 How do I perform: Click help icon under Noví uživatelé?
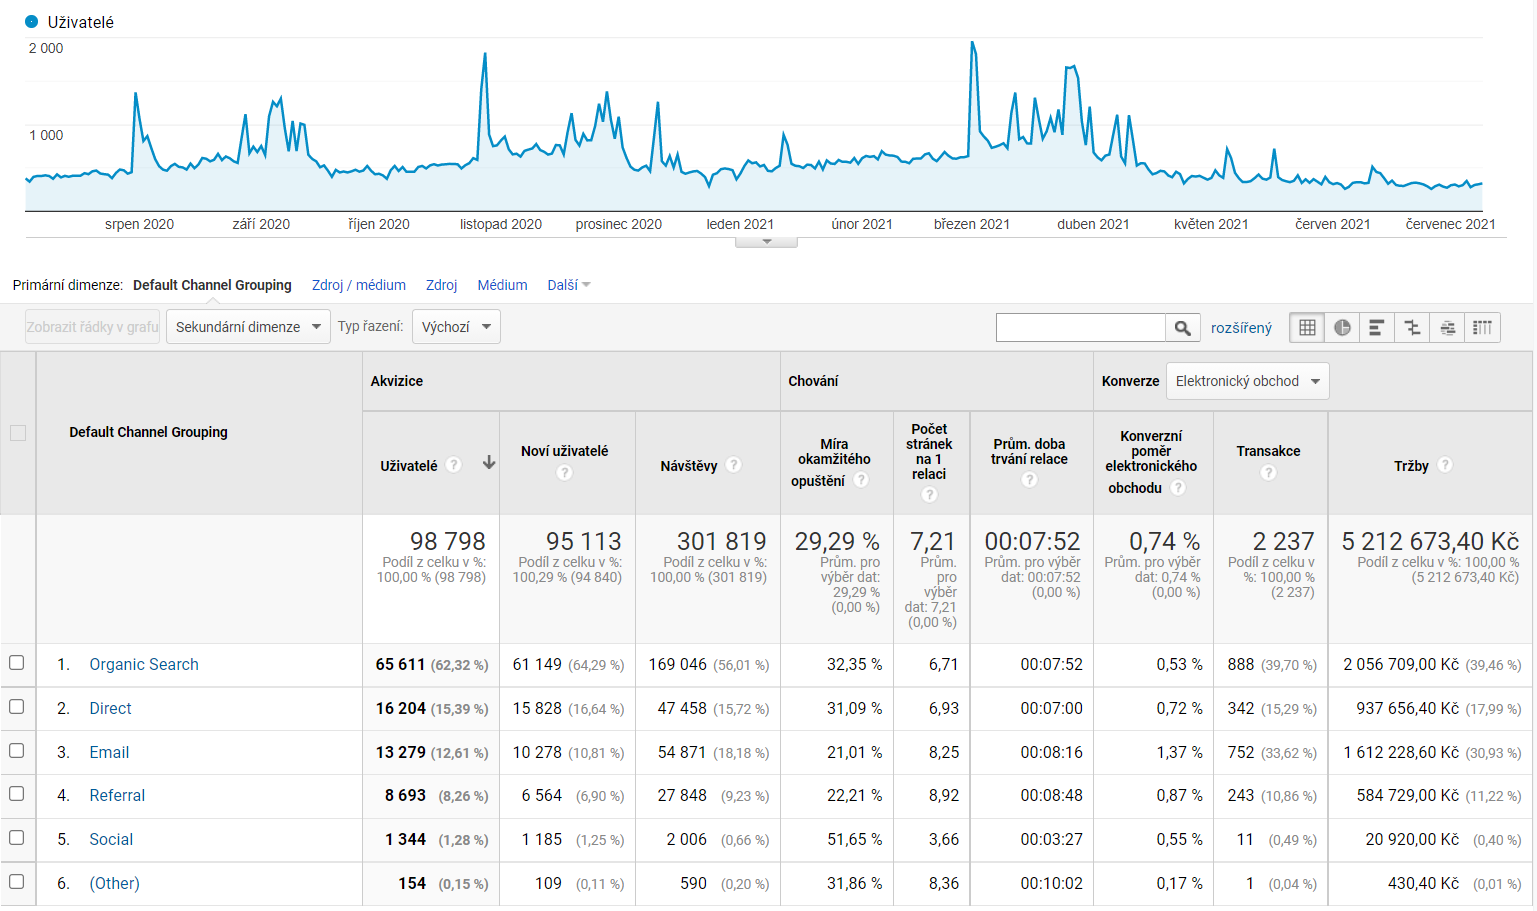[564, 472]
